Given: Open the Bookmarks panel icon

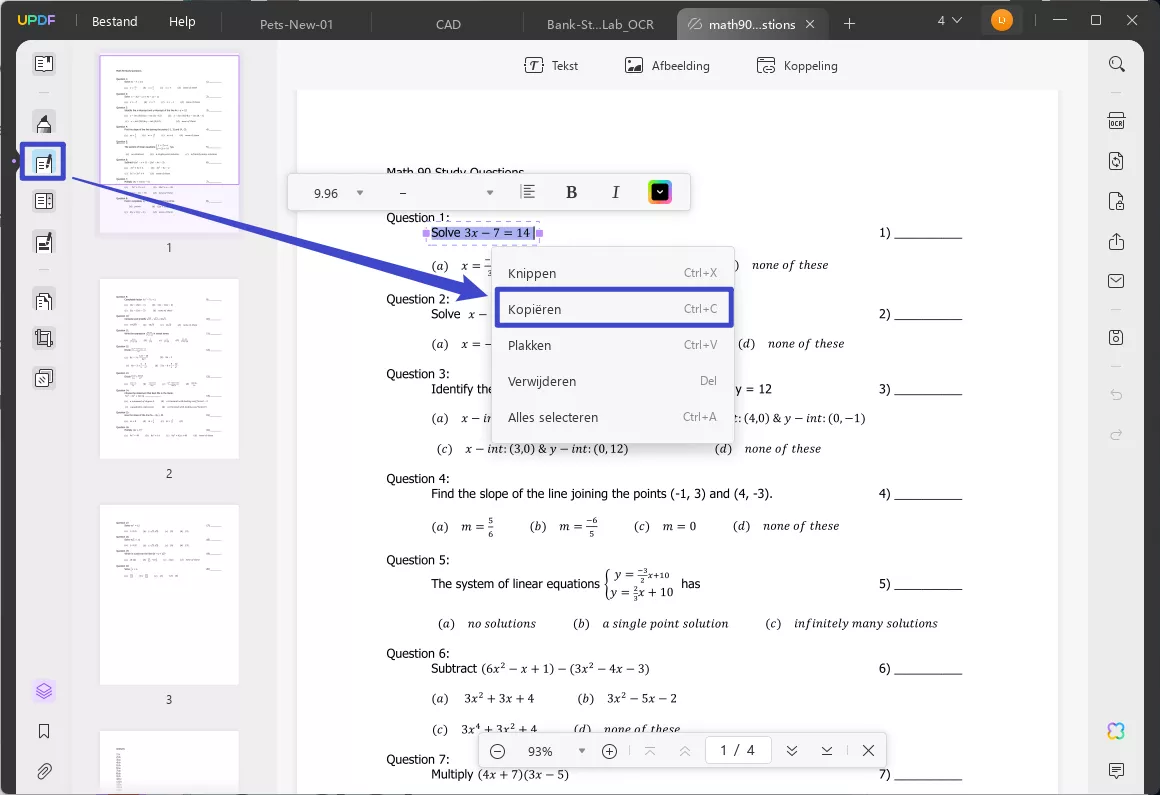Looking at the screenshot, I should [44, 731].
